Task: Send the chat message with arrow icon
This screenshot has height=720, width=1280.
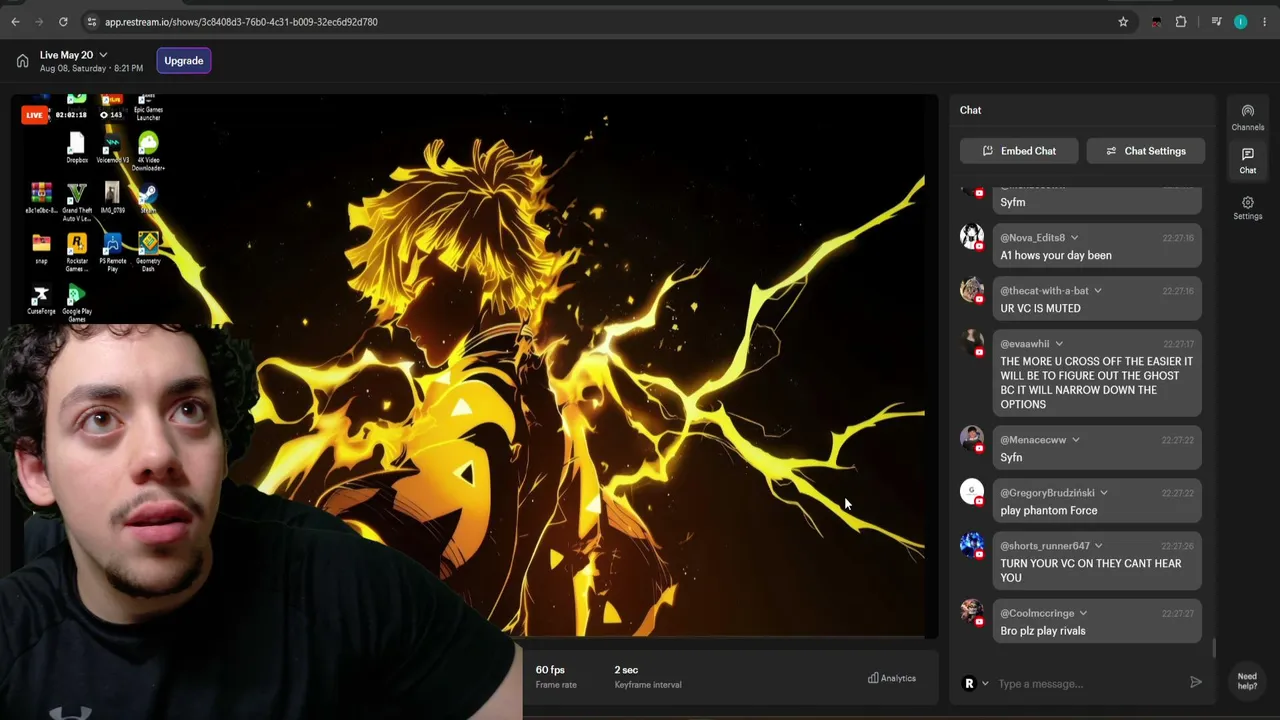Action: point(1196,683)
